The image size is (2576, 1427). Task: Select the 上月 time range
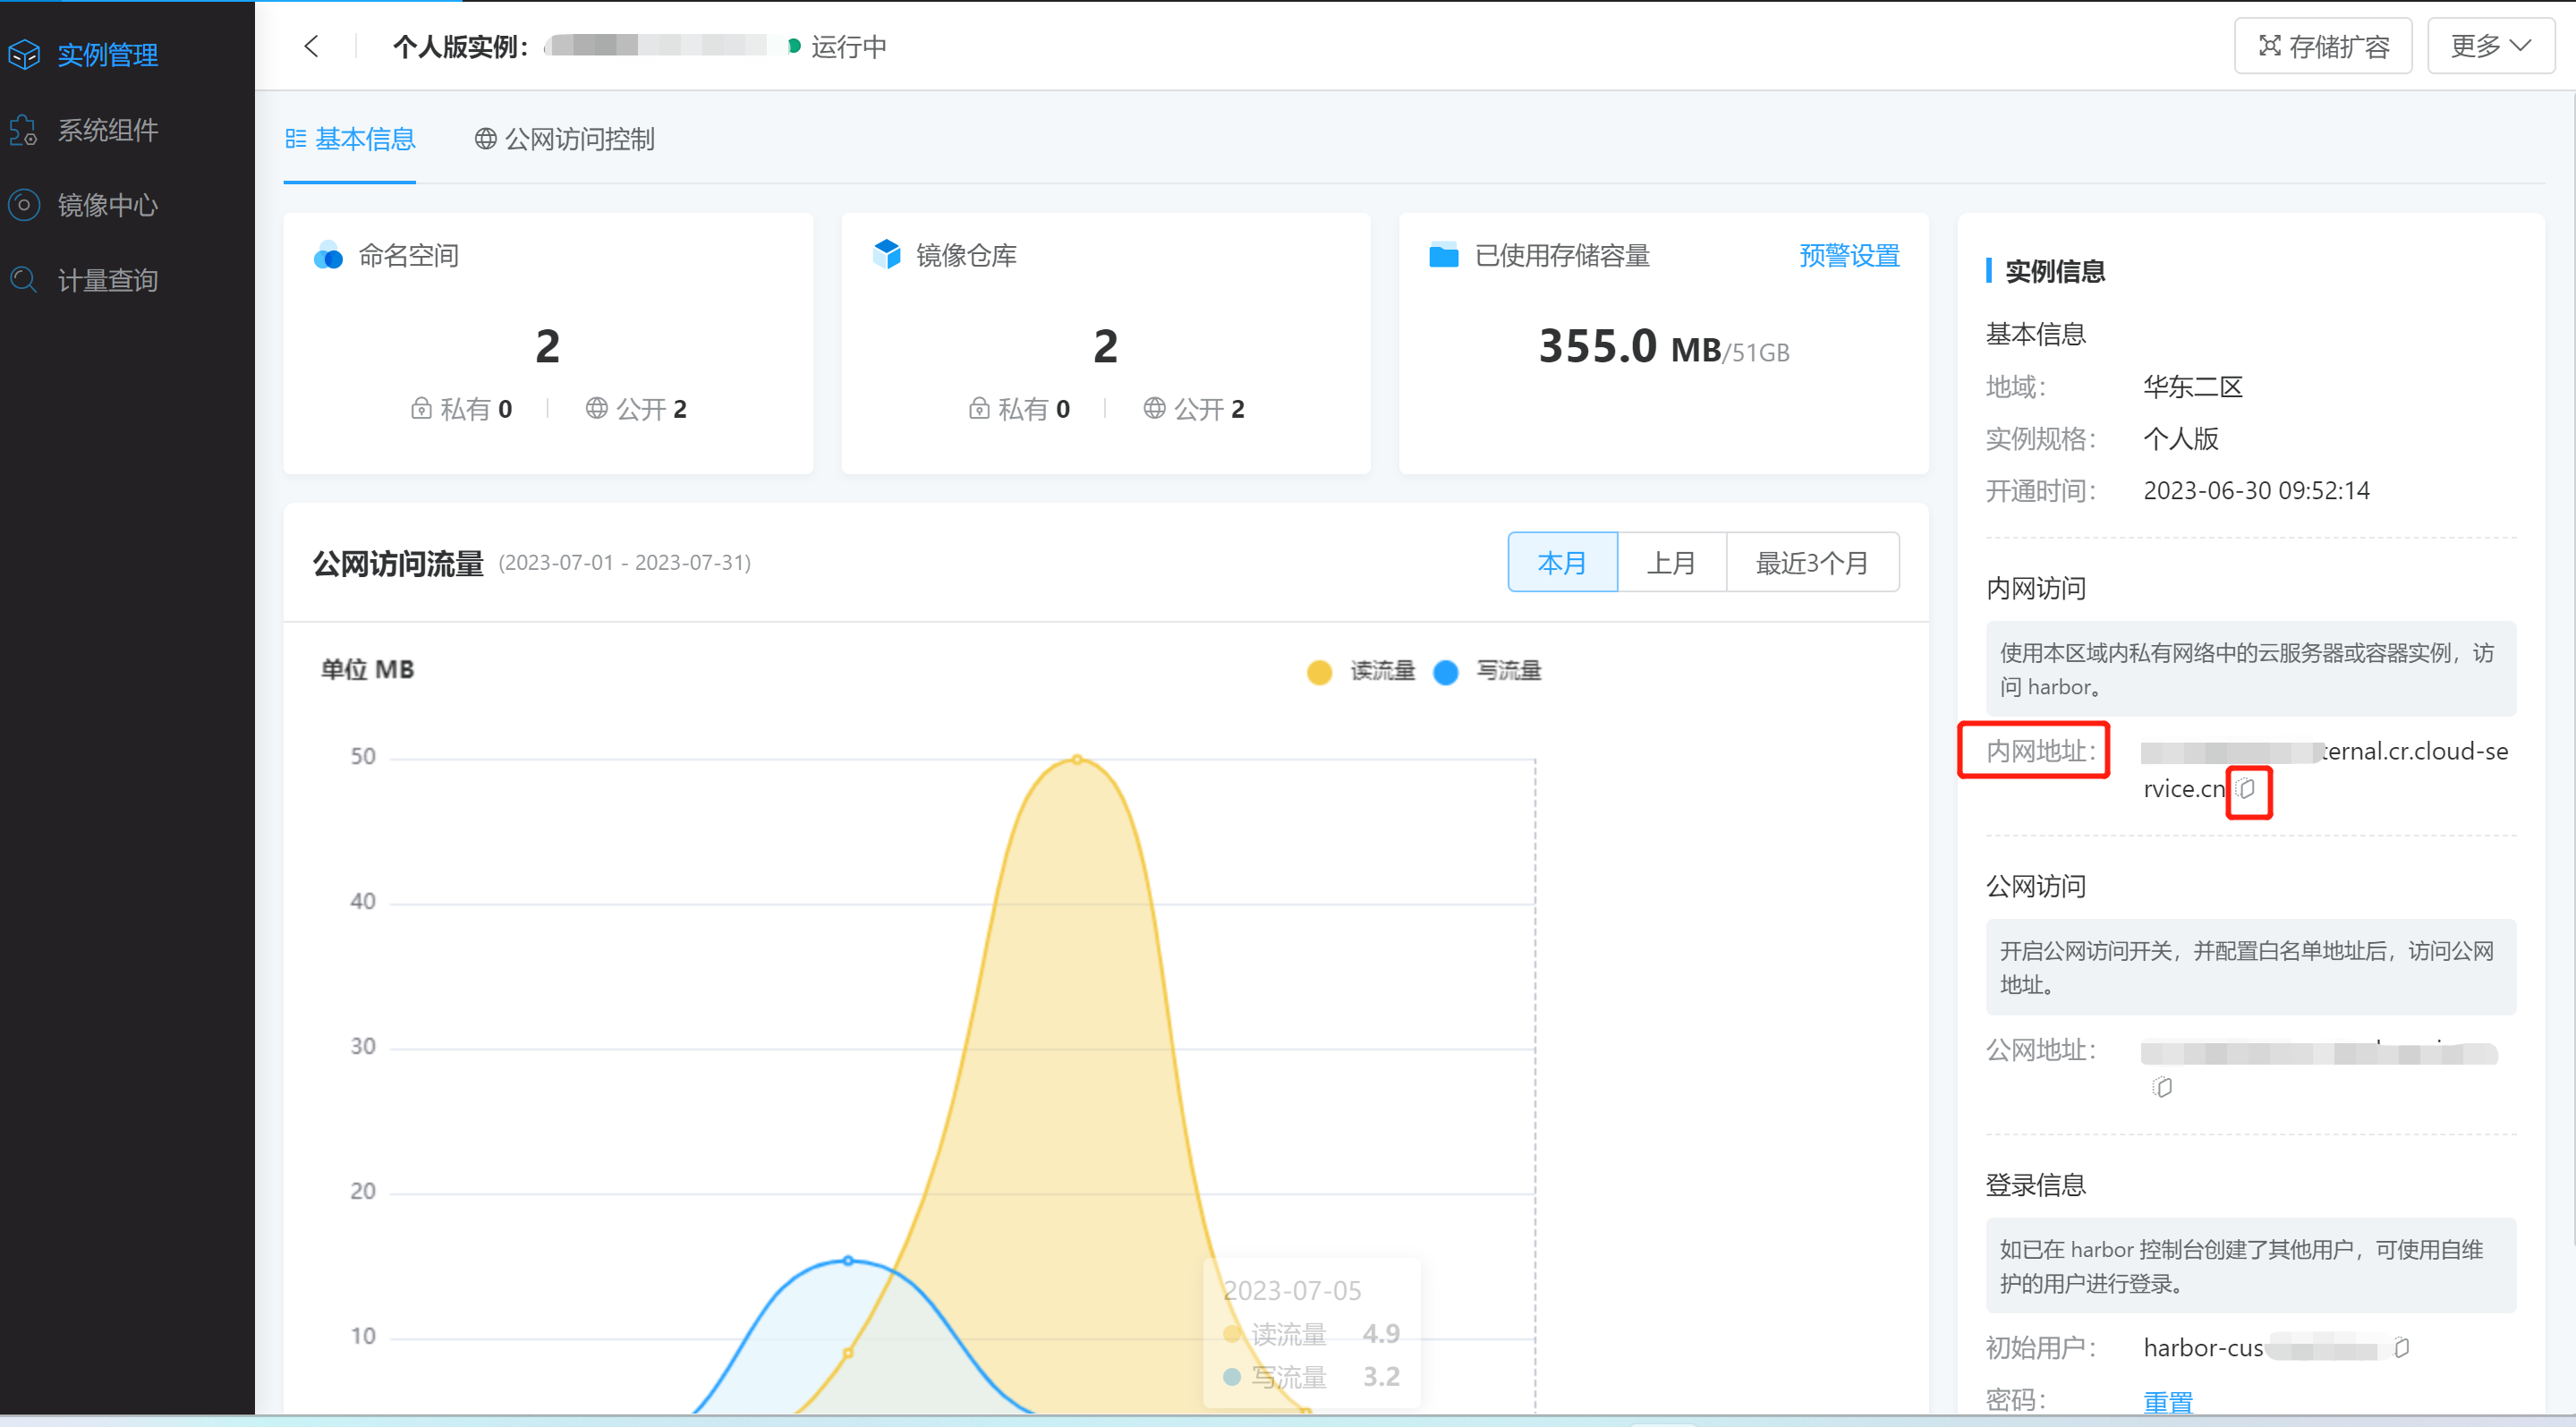(x=1671, y=562)
